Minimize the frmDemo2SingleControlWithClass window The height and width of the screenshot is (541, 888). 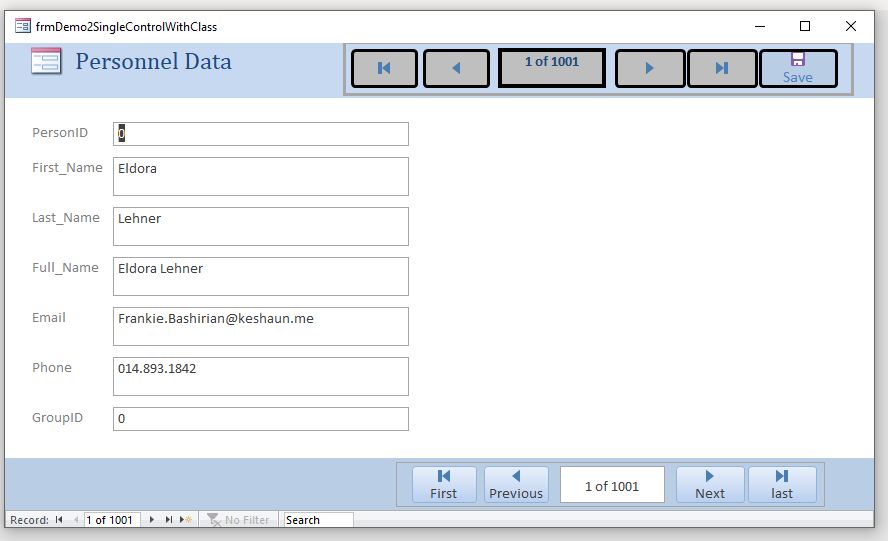click(x=760, y=26)
